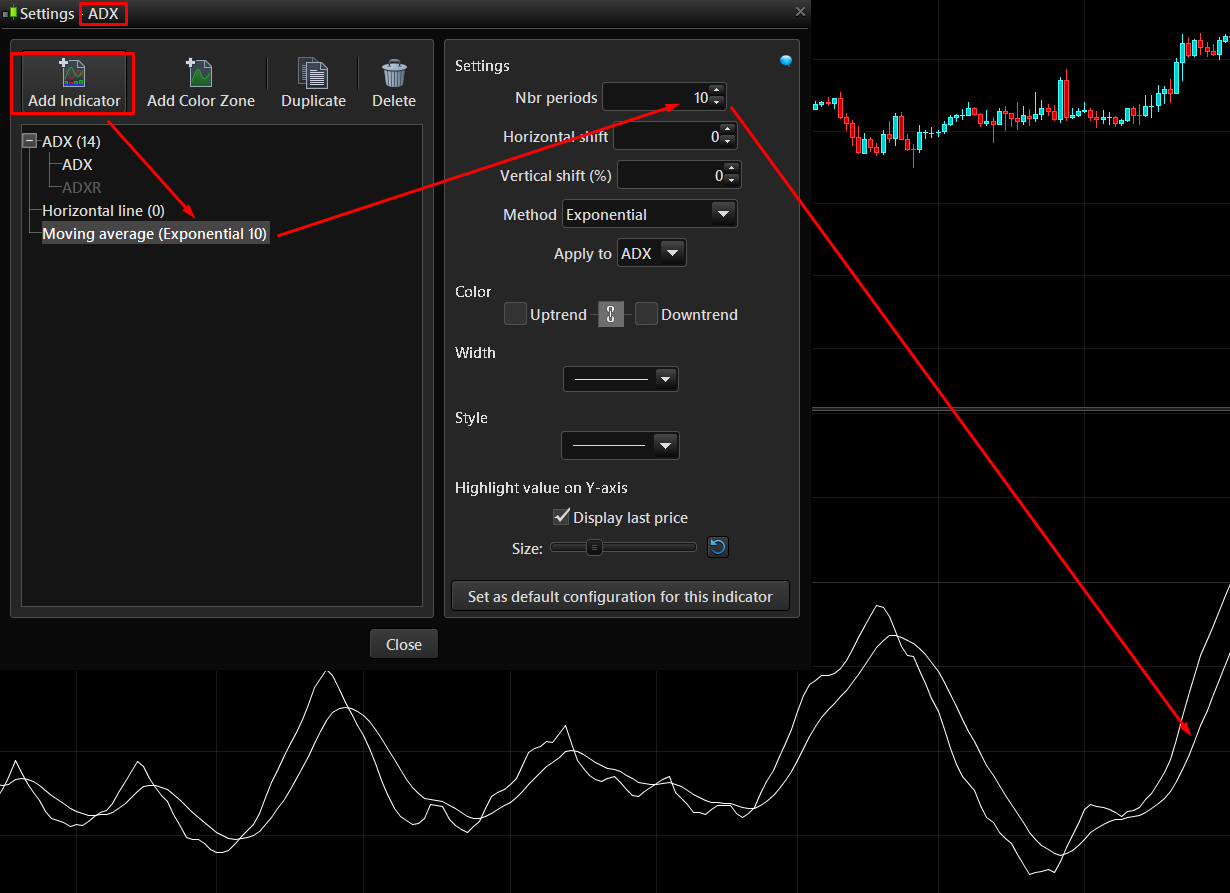Toggle the link icon between trend colors

coord(610,314)
